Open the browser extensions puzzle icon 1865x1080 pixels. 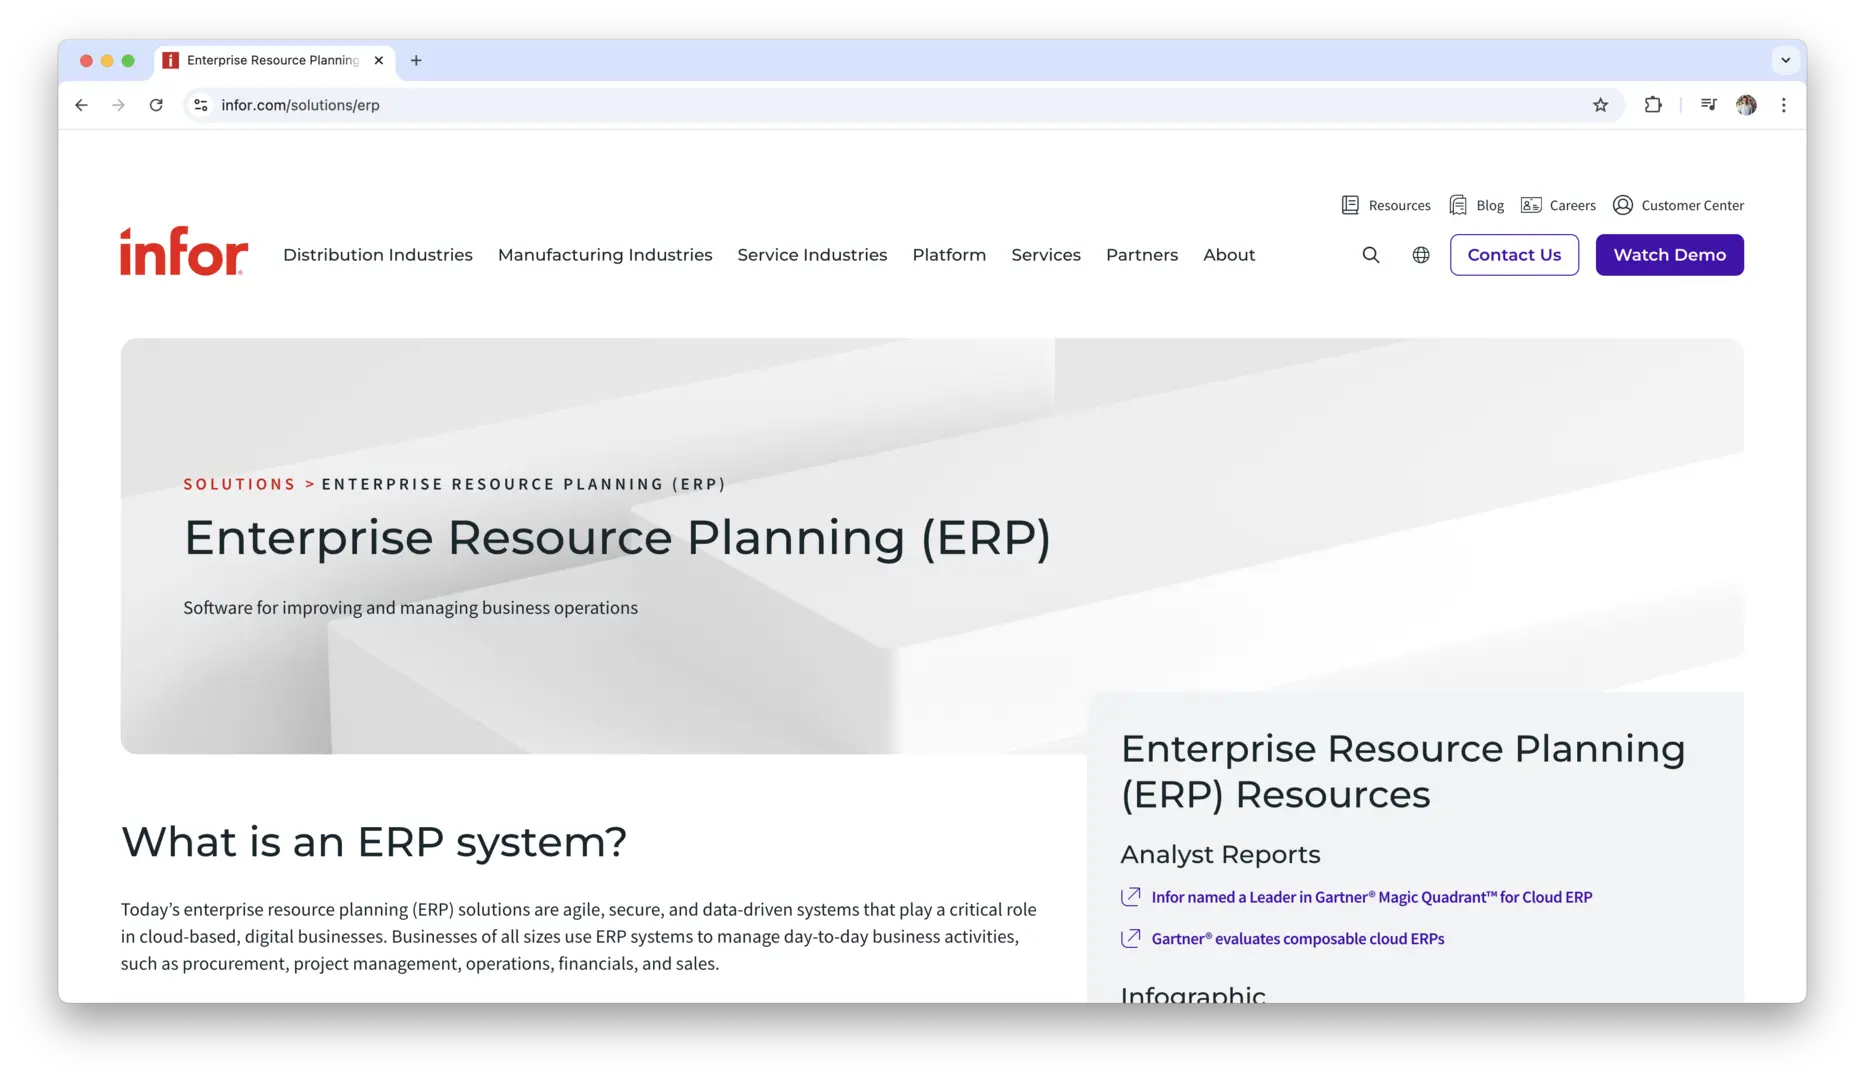1653,105
